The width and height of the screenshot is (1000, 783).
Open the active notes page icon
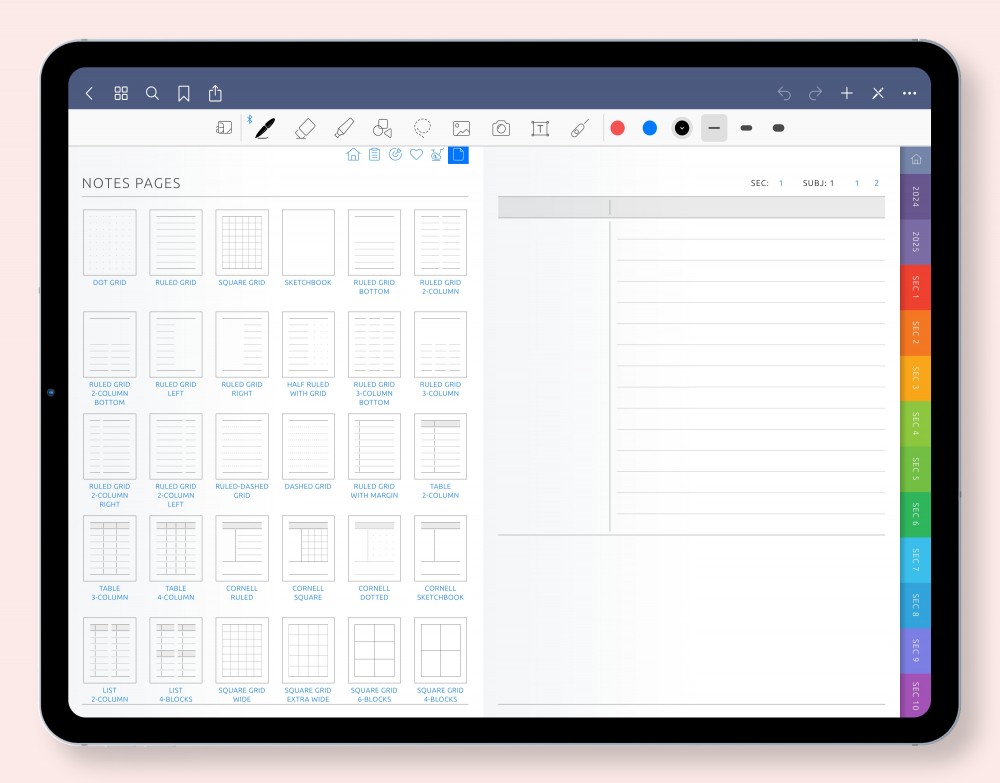459,155
